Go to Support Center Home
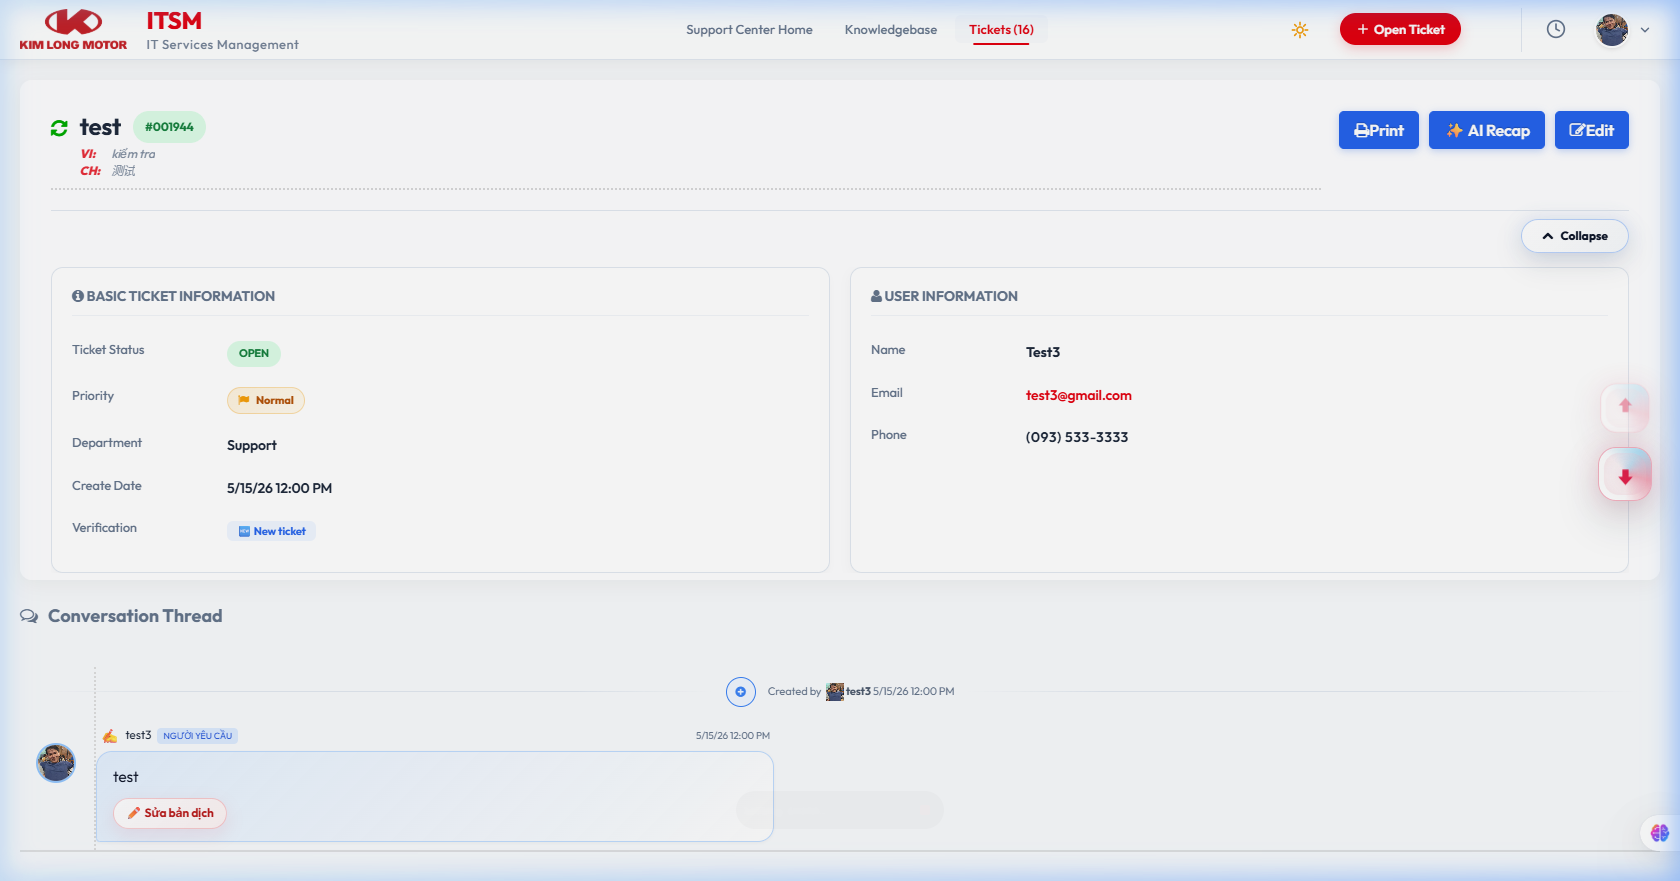This screenshot has height=881, width=1680. (x=749, y=30)
